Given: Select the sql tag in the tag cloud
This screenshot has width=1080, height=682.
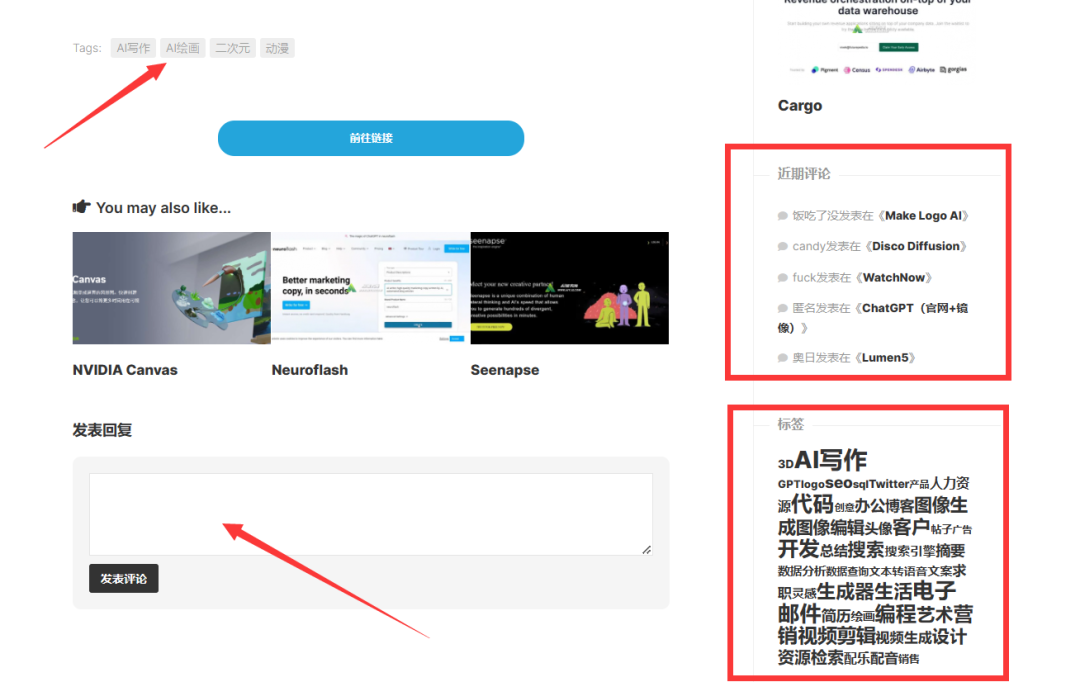Looking at the screenshot, I should point(861,484).
